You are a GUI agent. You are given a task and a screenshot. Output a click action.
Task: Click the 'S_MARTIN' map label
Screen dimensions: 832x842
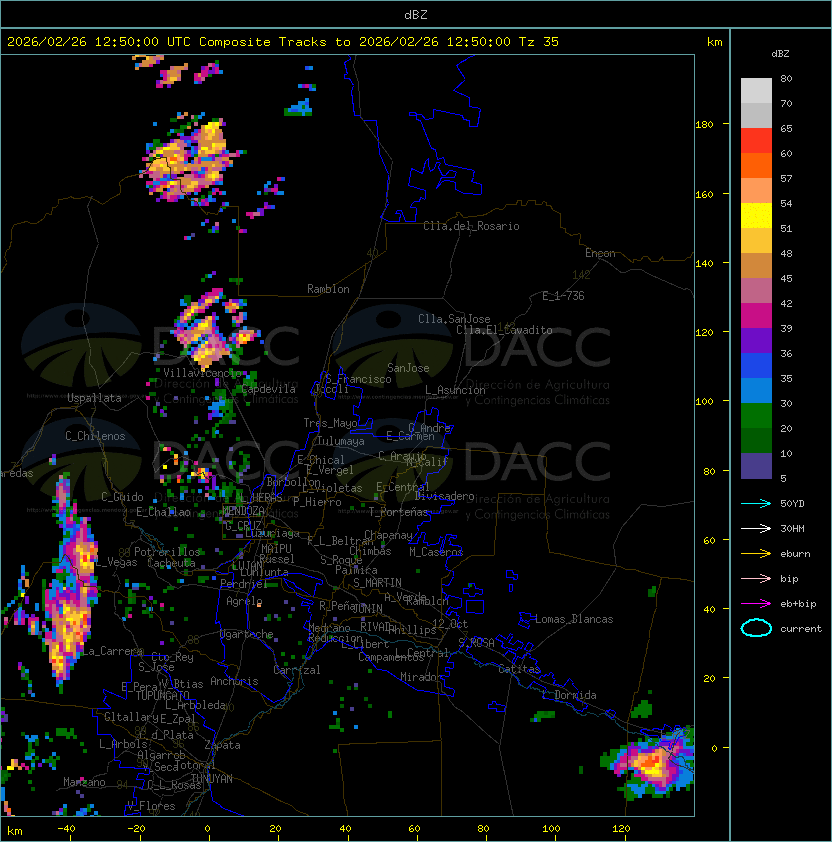click(377, 583)
